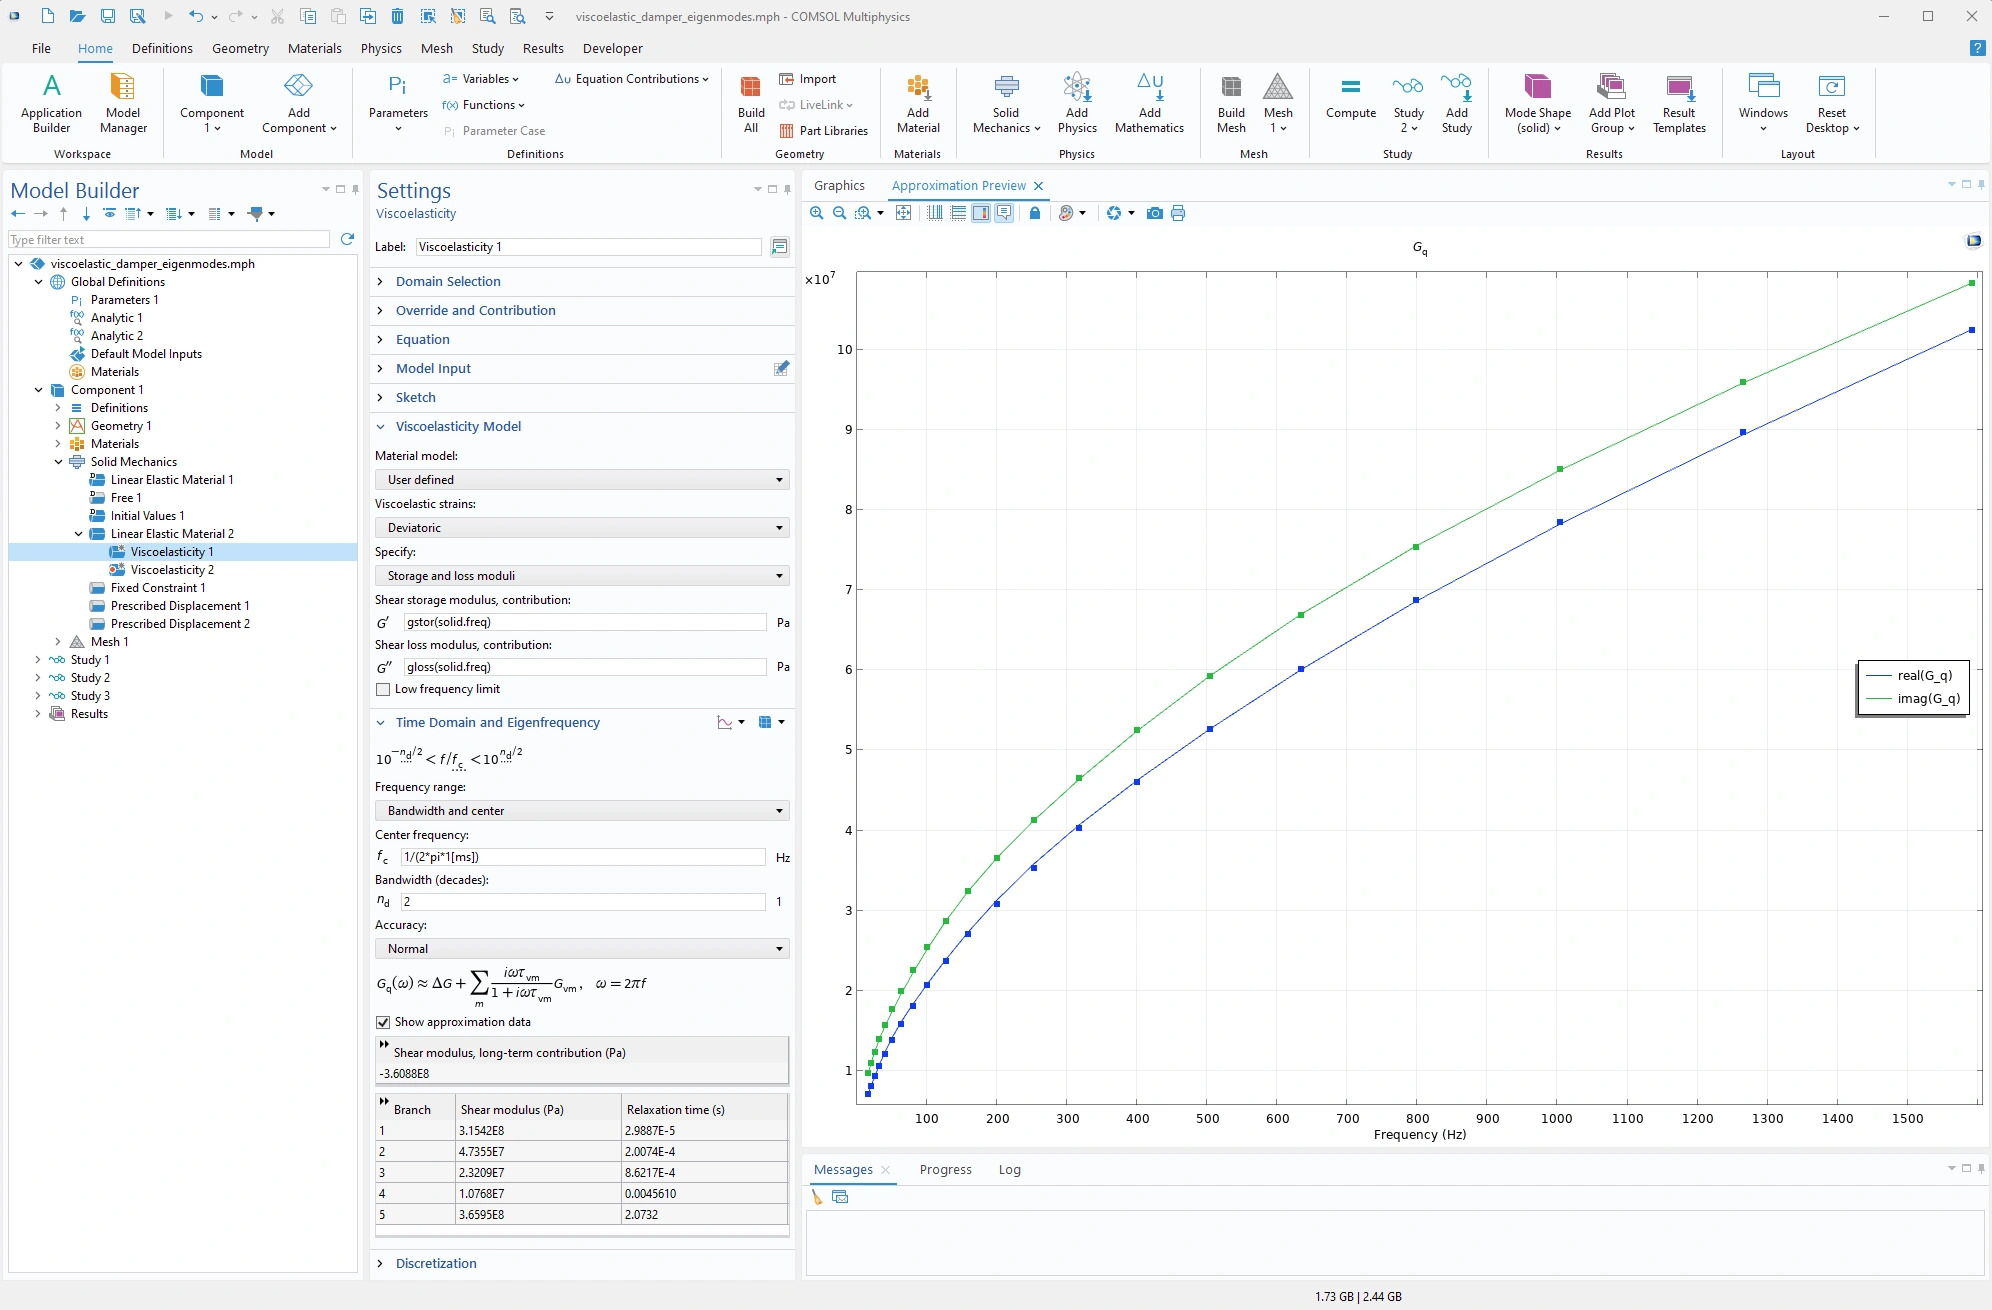Open the Material model dropdown

click(581, 480)
